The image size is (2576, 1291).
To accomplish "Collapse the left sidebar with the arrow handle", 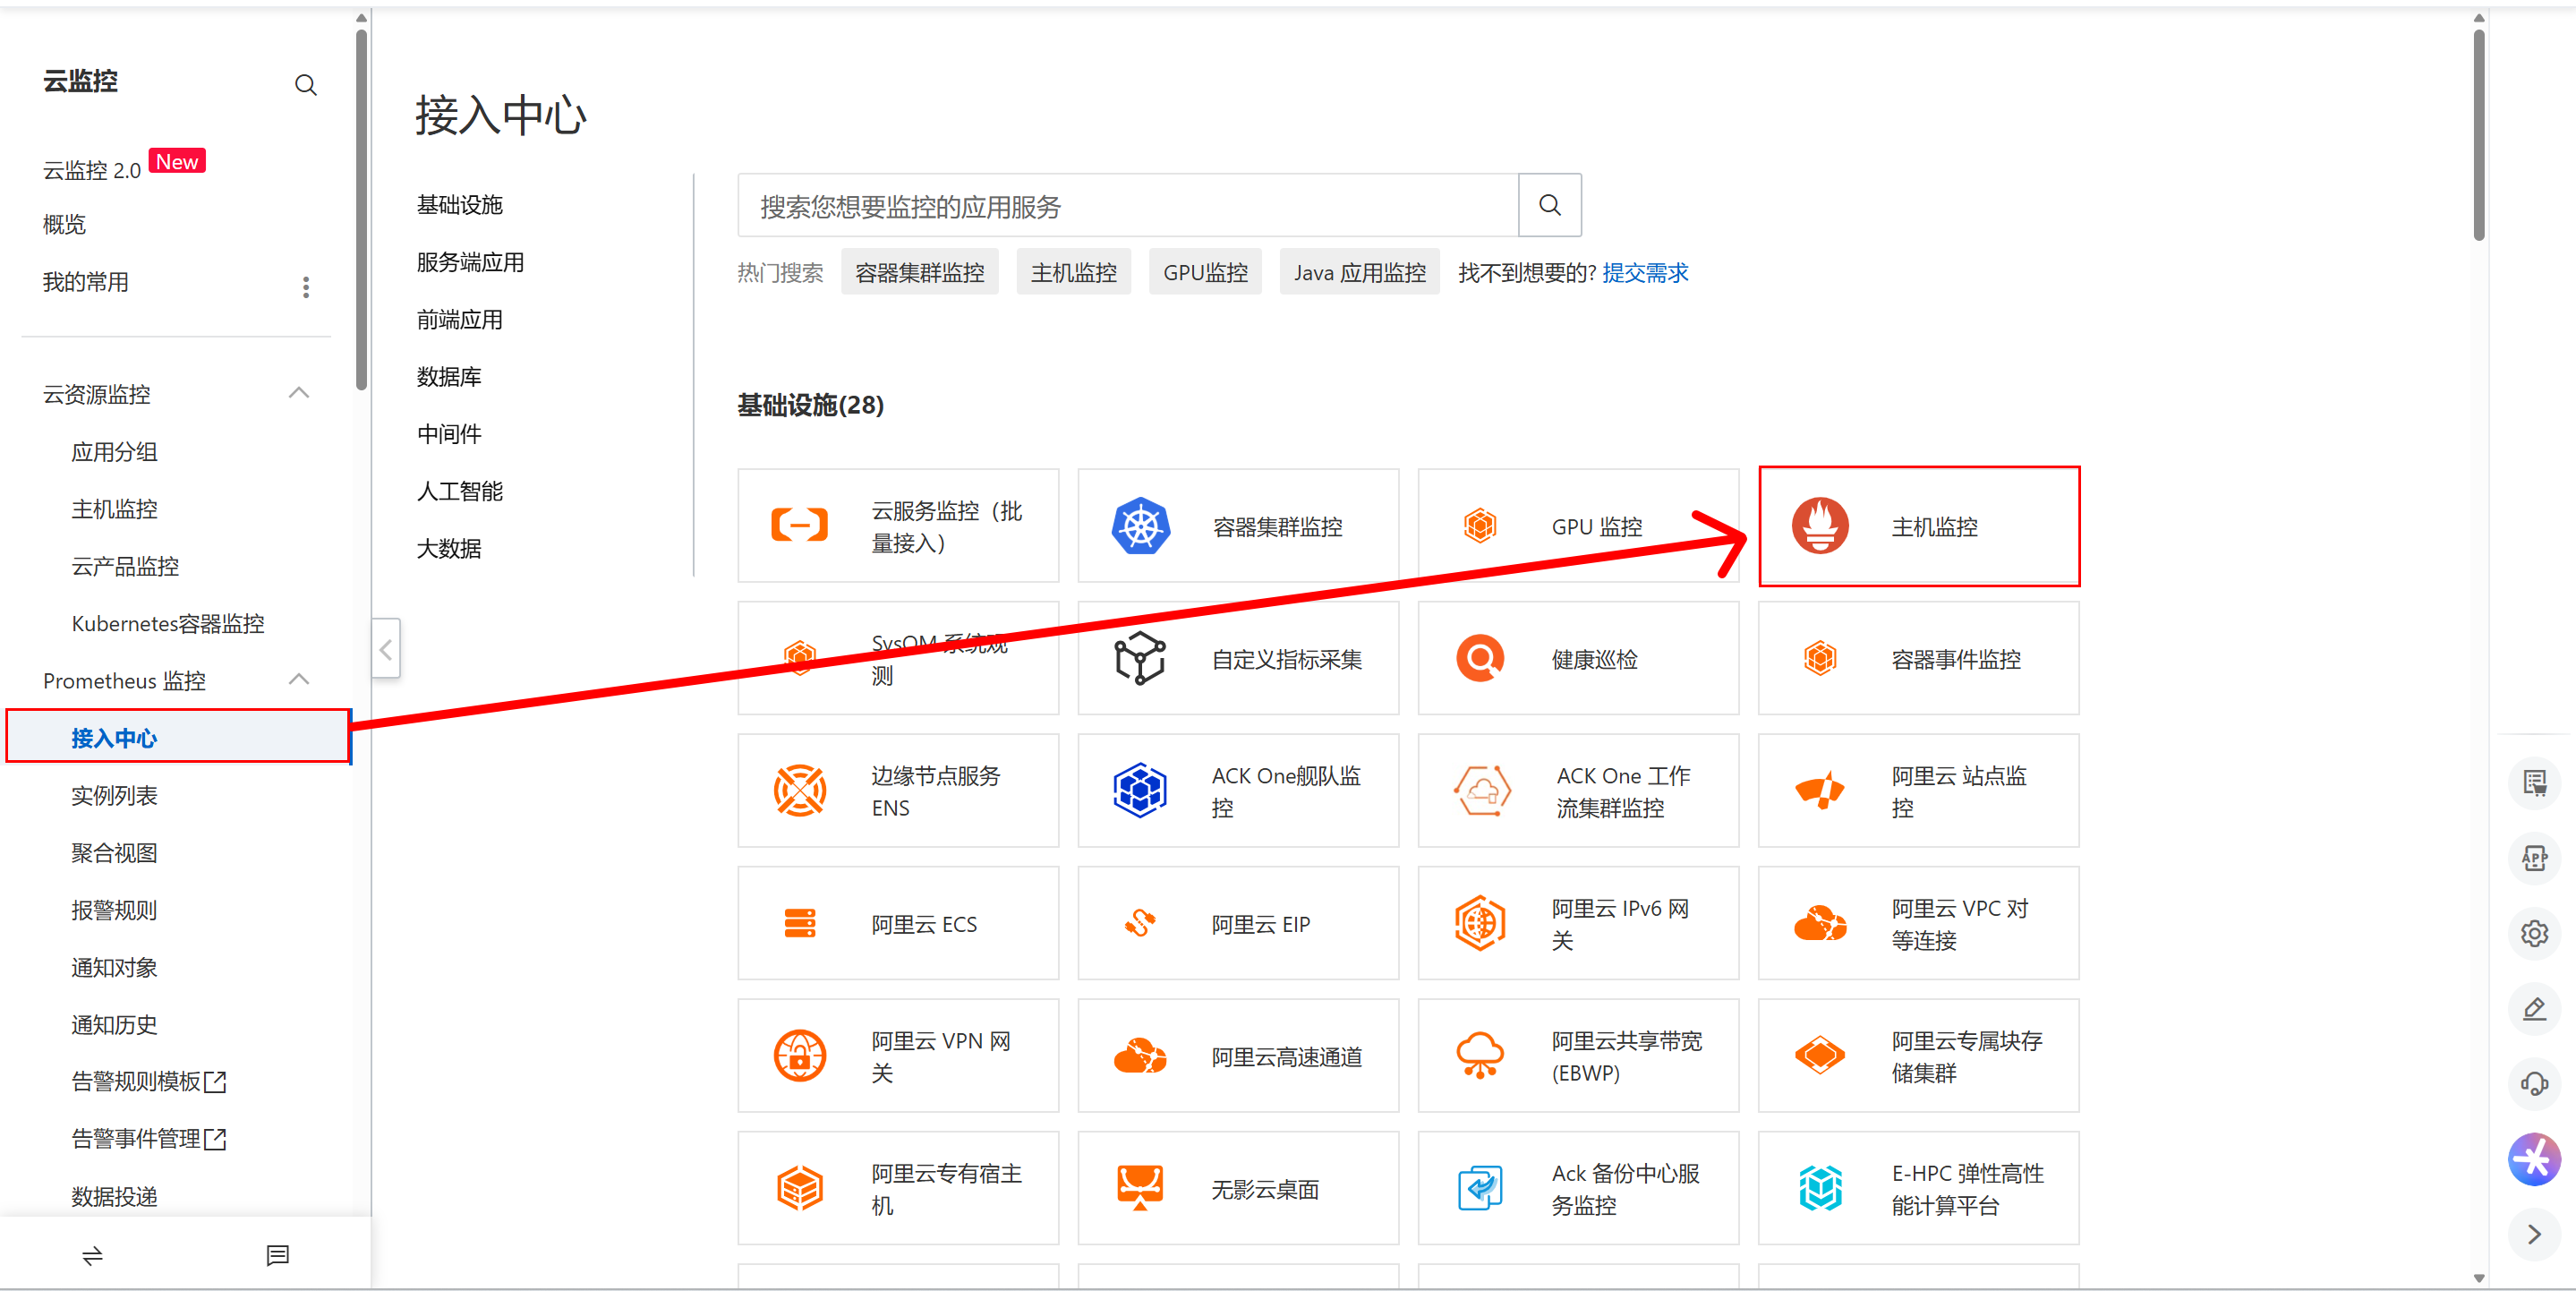I will pyautogui.click(x=386, y=649).
